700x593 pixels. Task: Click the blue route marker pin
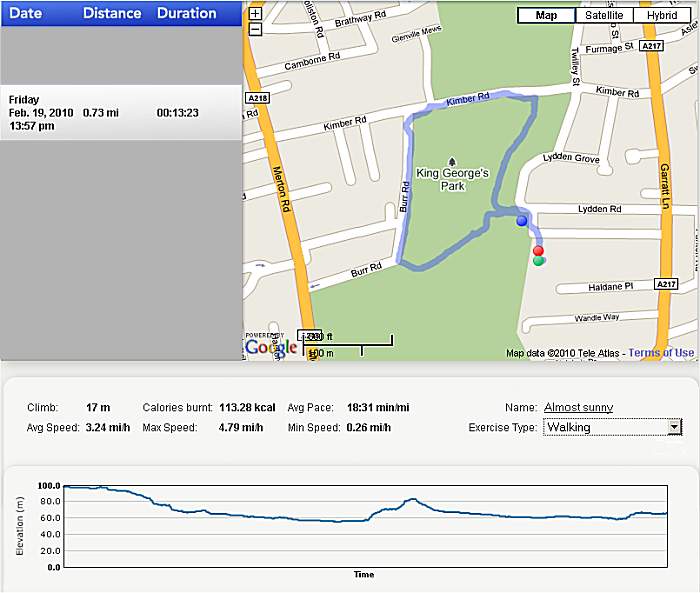(521, 221)
